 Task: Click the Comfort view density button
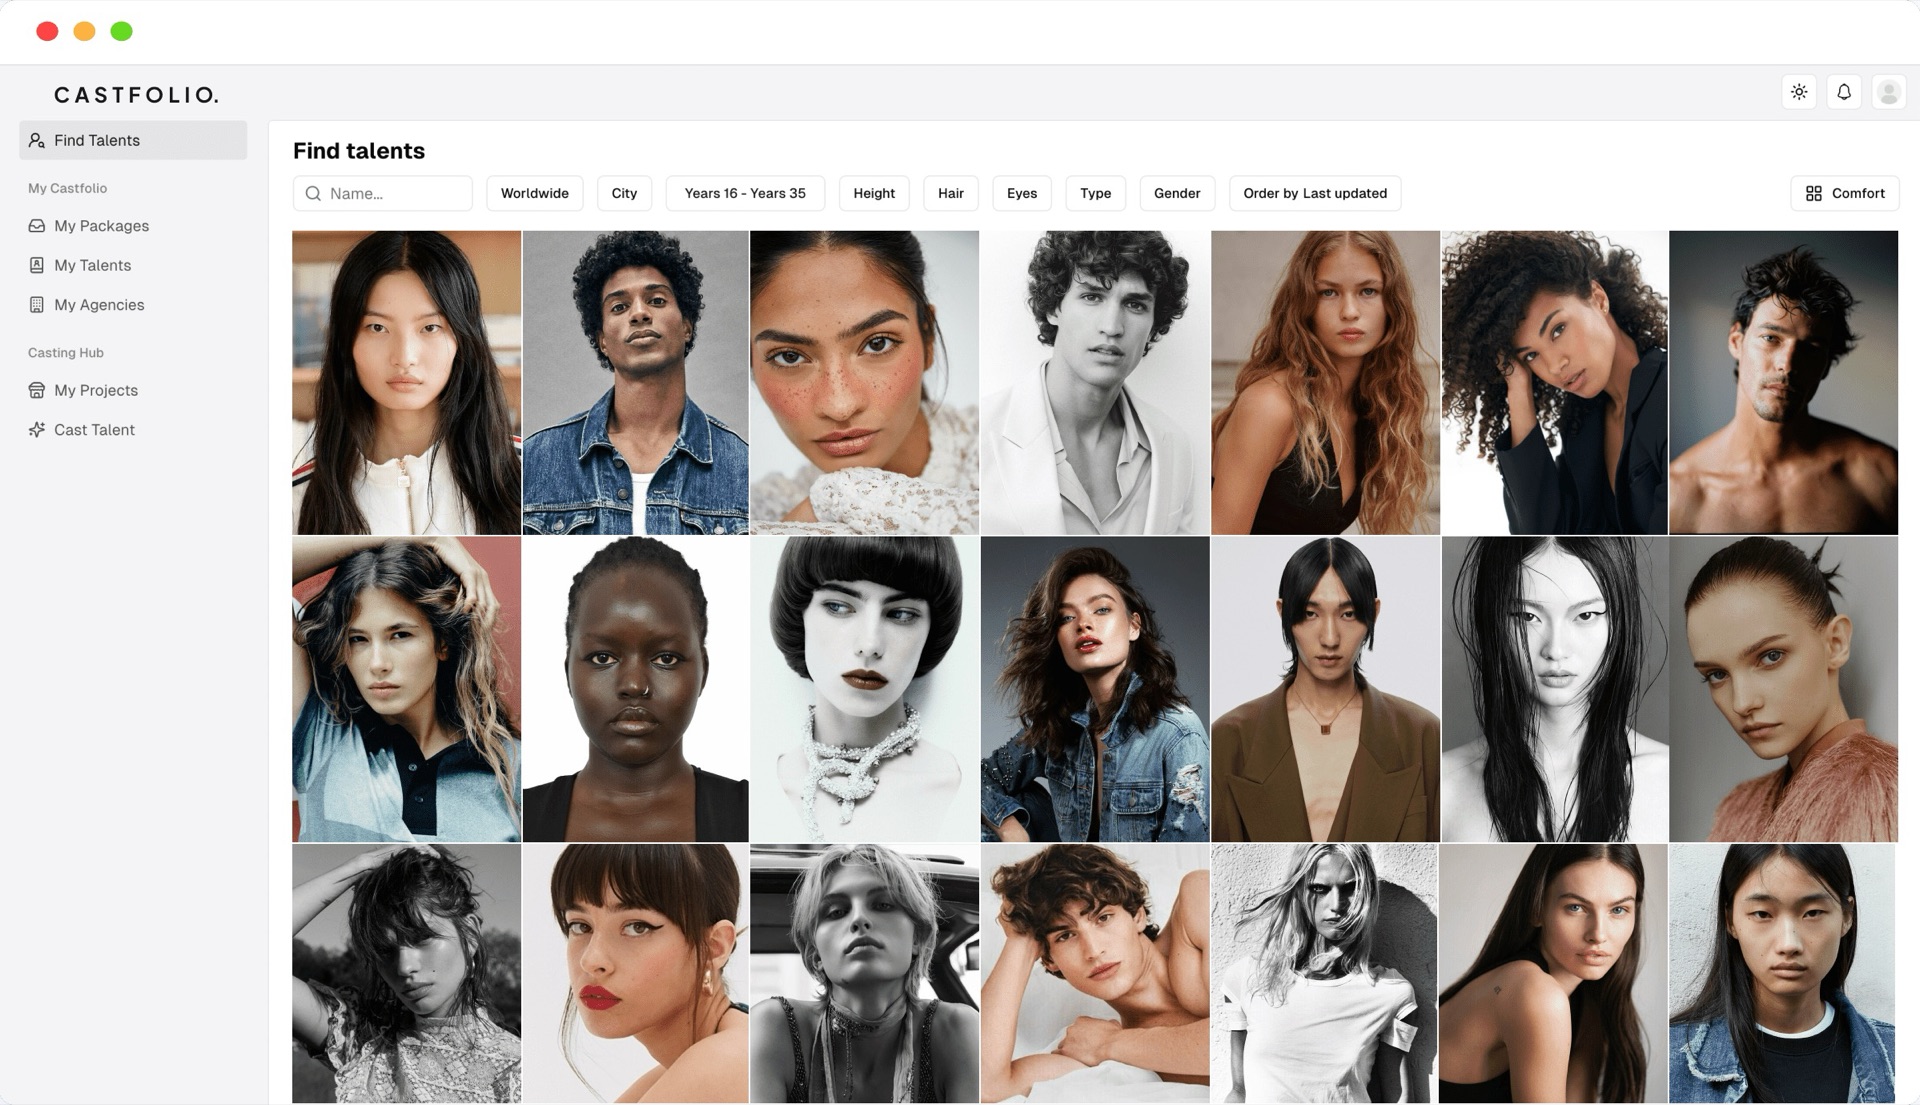[x=1845, y=193]
